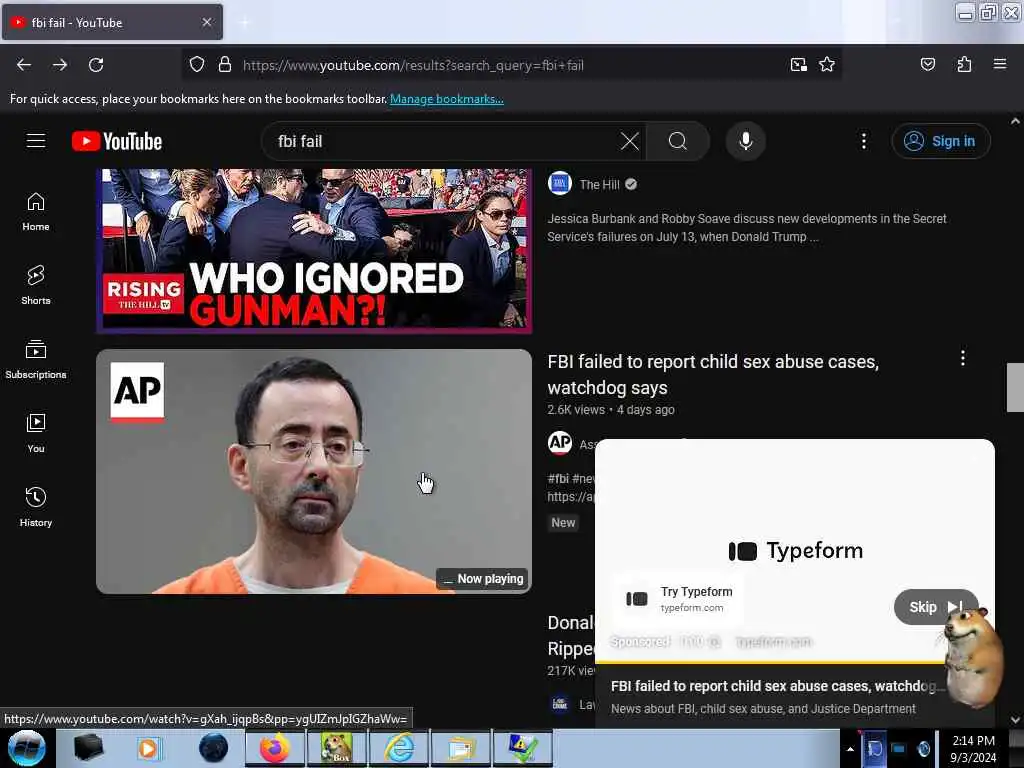Click the New badge under AP video
This screenshot has width=1024, height=768.
point(563,522)
